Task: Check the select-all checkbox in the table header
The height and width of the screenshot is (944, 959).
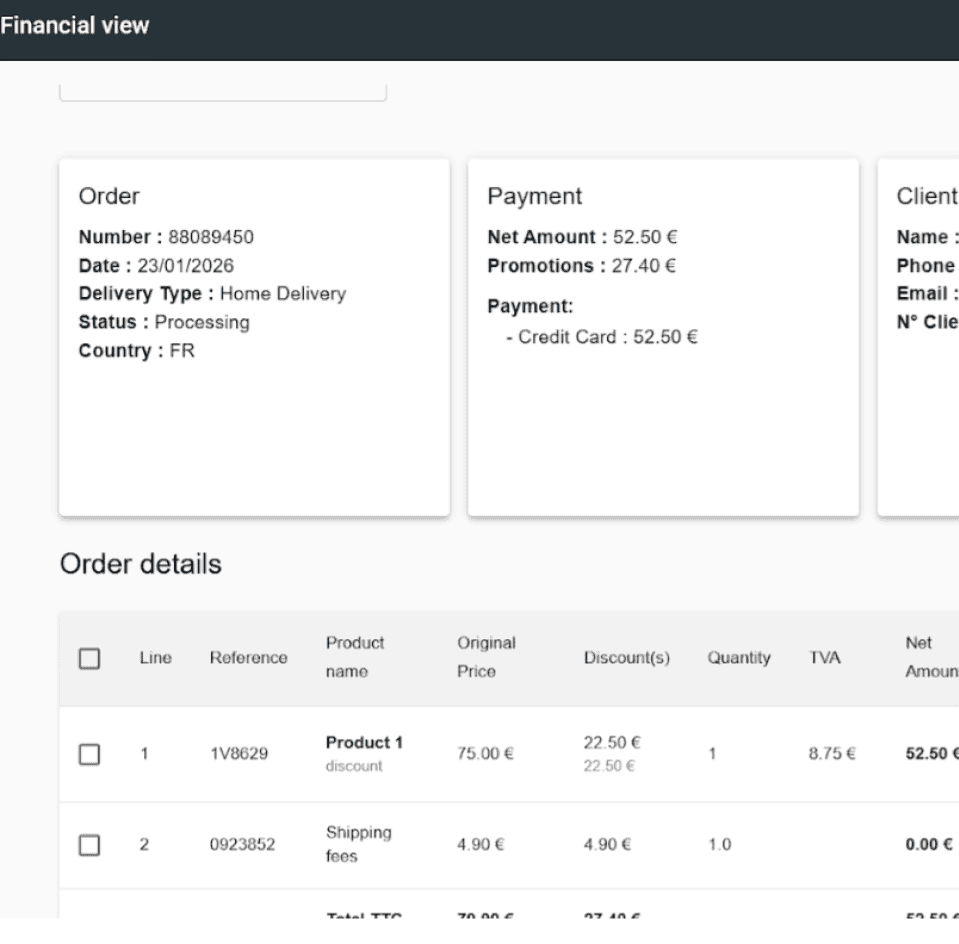Action: point(90,658)
